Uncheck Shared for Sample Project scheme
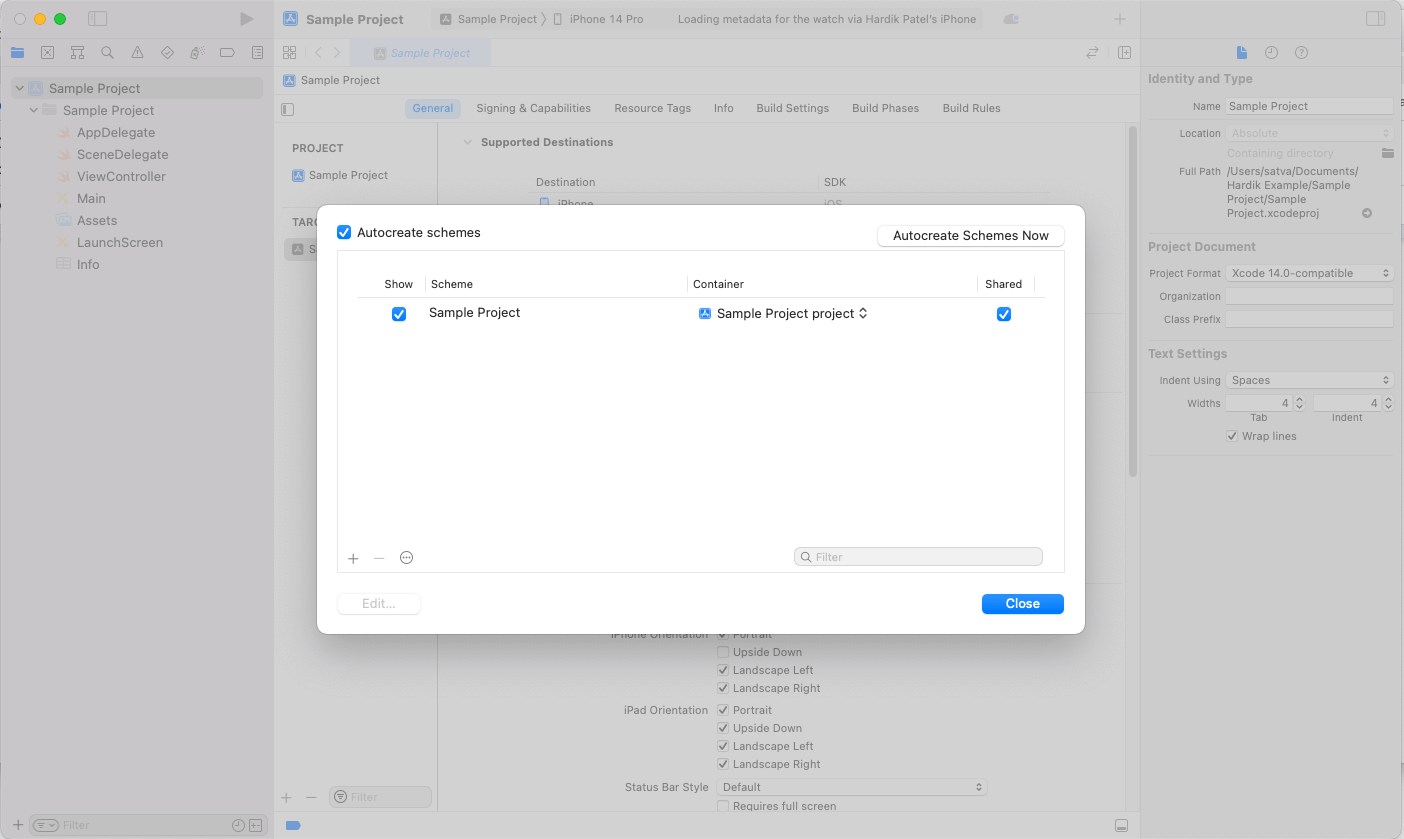The height and width of the screenshot is (839, 1404). click(x=1004, y=314)
